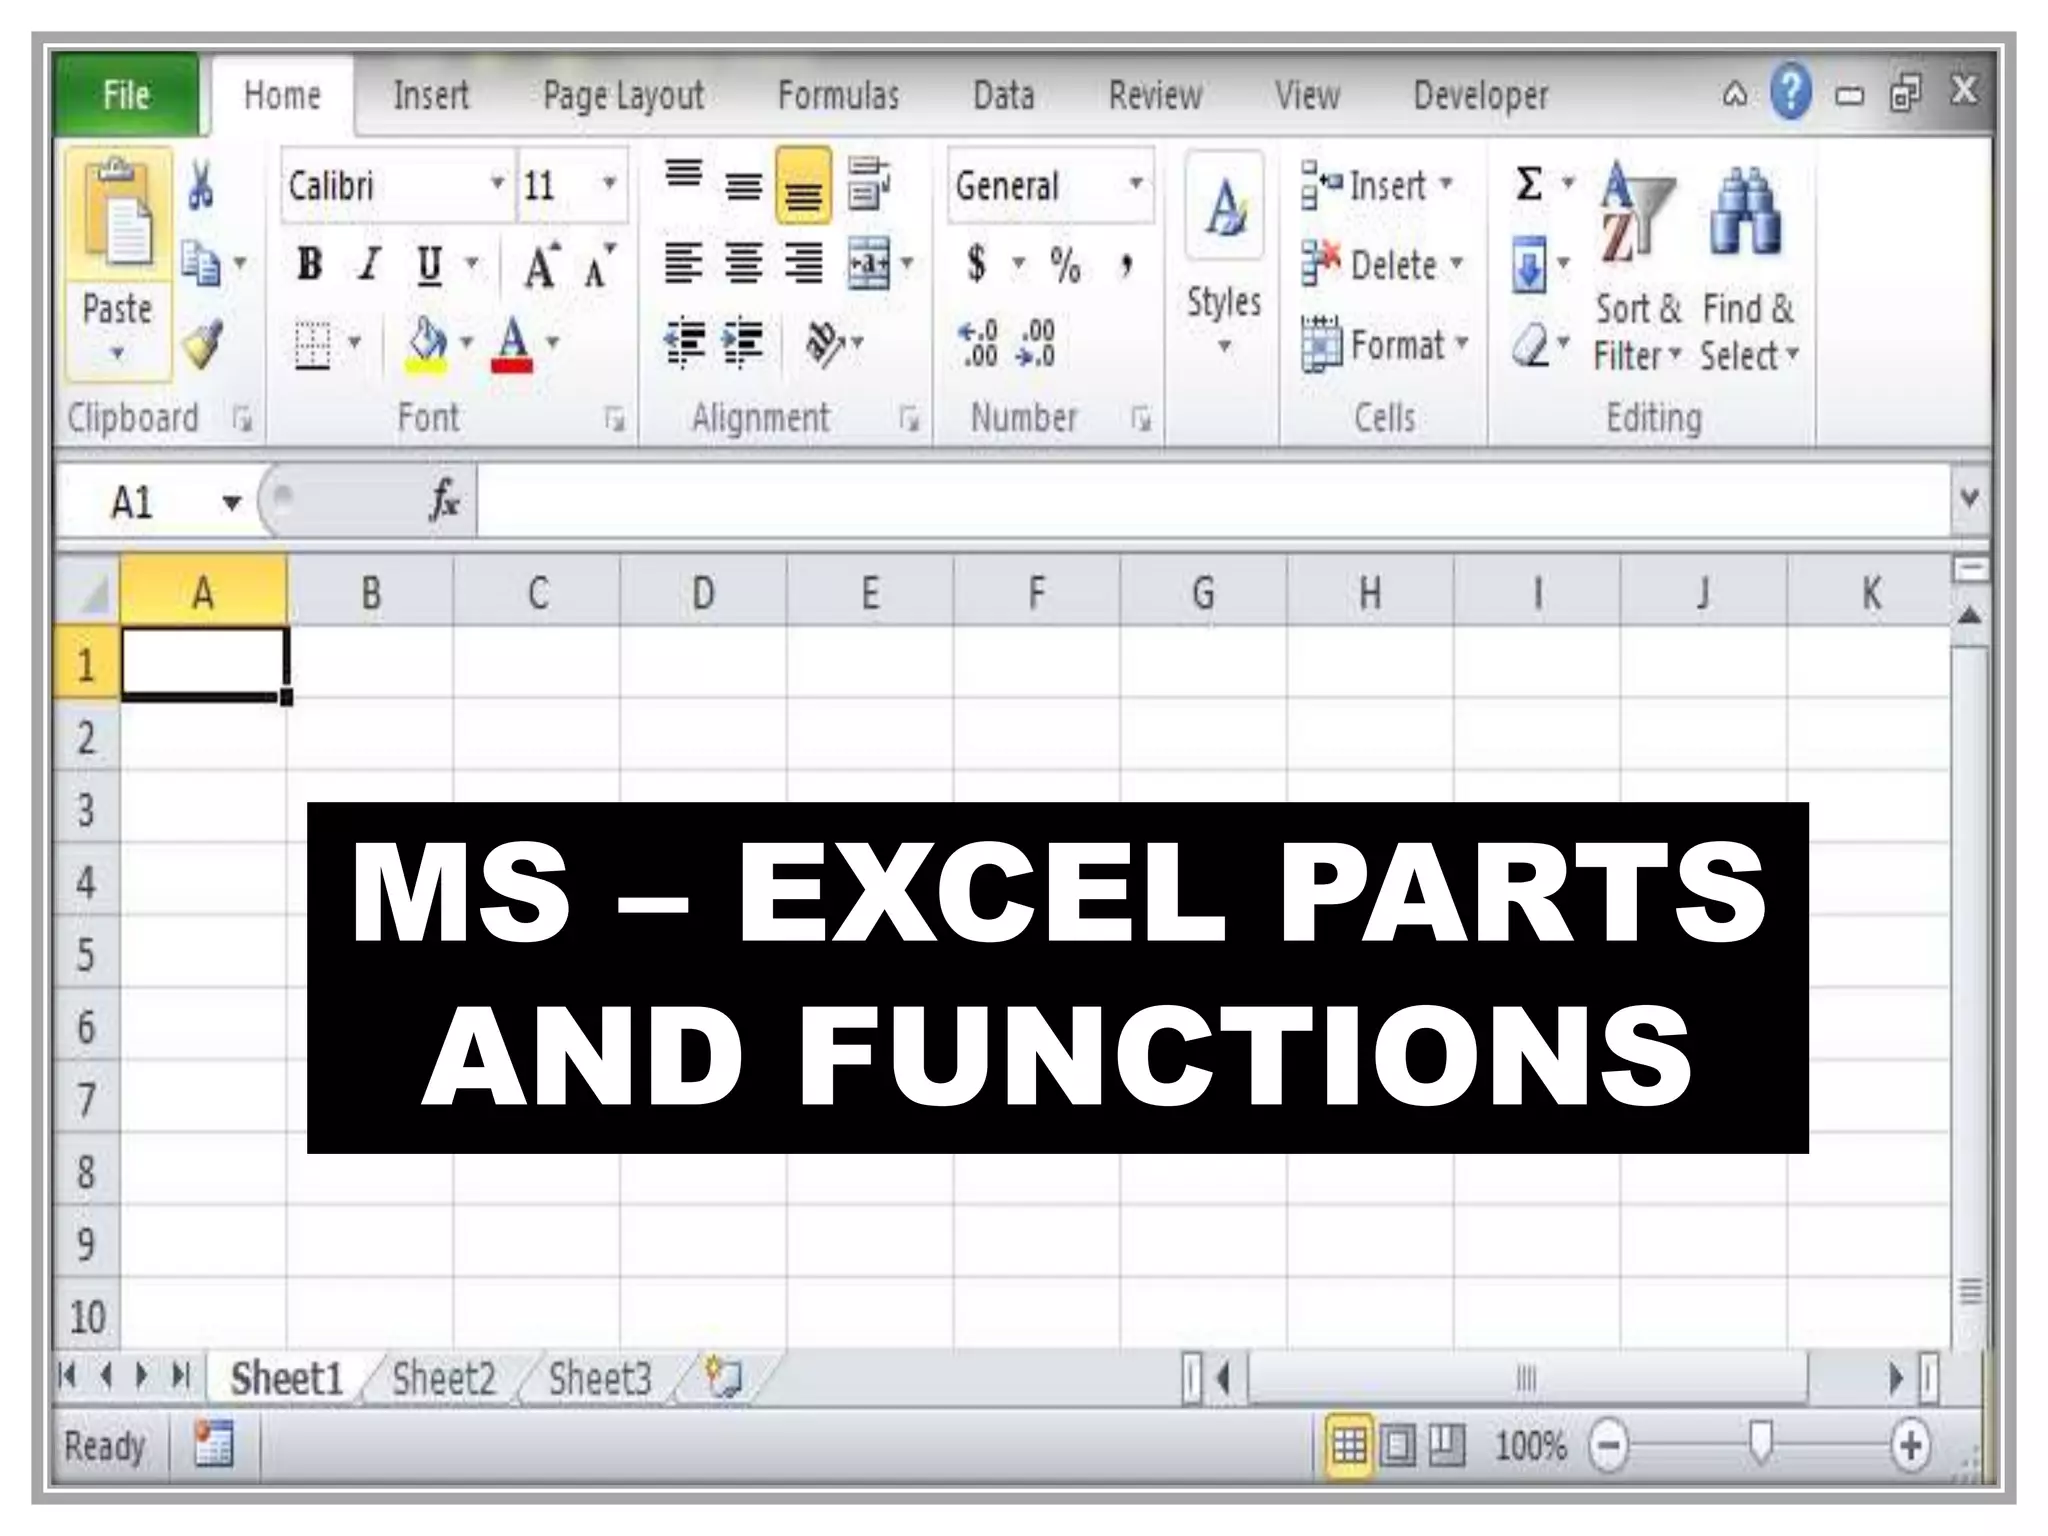The height and width of the screenshot is (1536, 2048).
Task: Select the Sheet2 worksheet tab
Action: coord(444,1379)
